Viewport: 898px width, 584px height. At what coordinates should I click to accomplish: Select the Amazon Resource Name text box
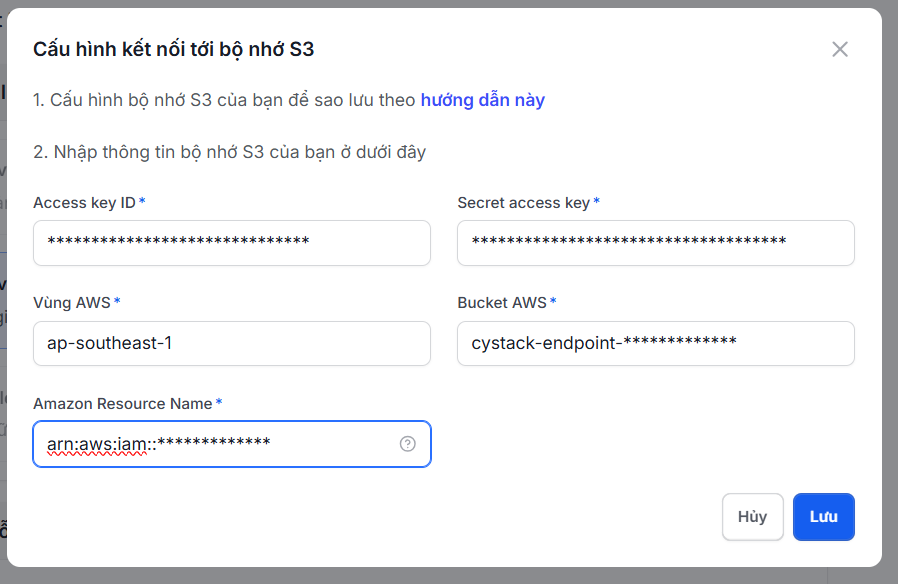pos(232,443)
